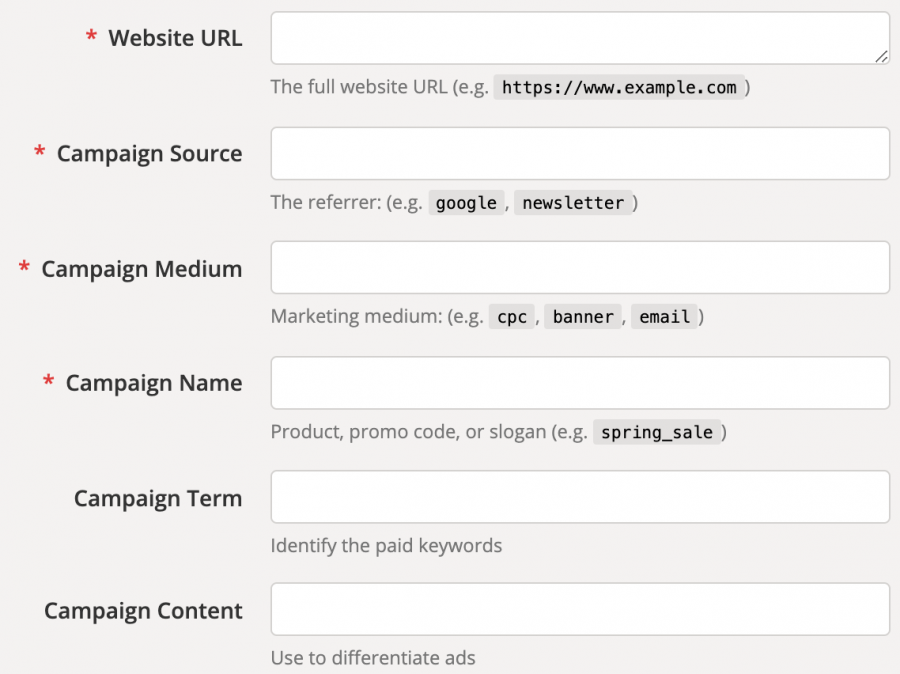Click the Campaign Term input field
Viewport: 900px width, 674px height.
tap(579, 497)
